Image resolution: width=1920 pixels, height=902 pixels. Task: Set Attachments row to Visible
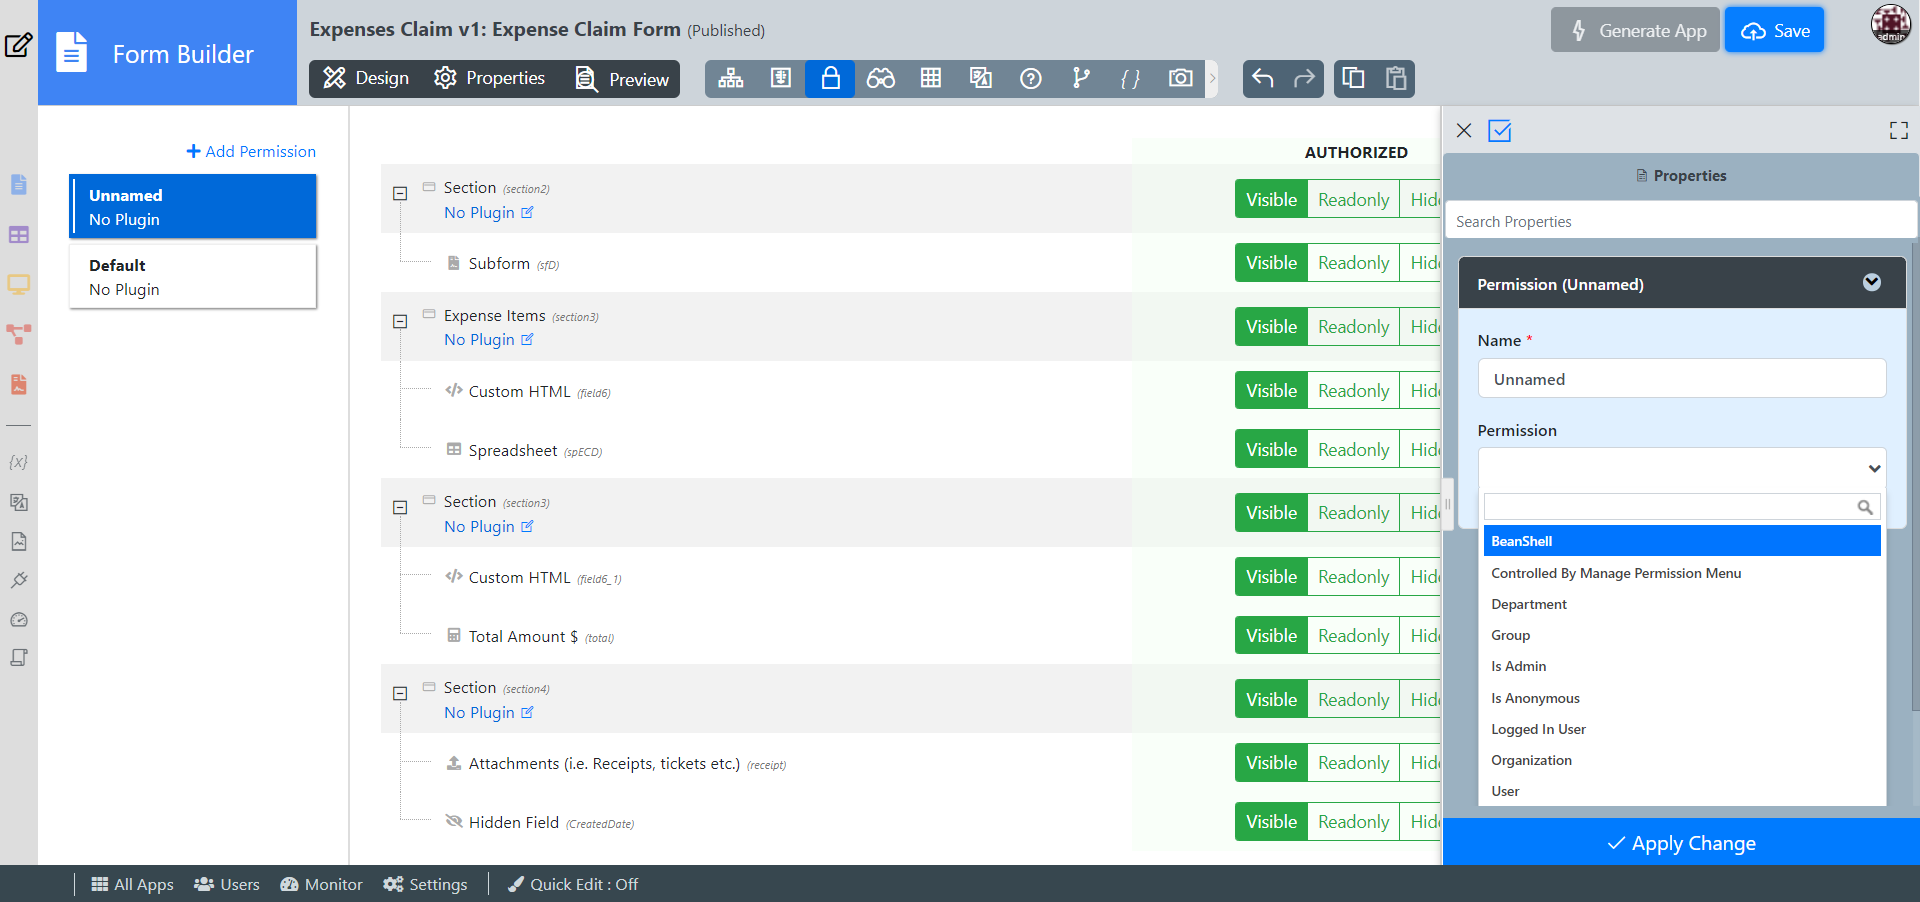coord(1271,762)
